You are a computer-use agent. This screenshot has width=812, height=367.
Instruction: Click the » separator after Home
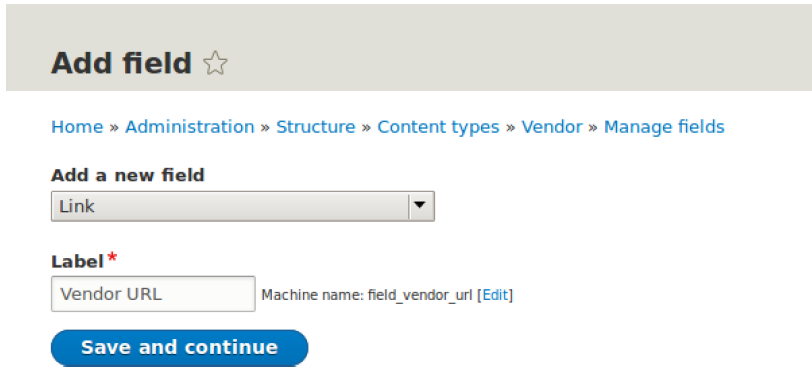coord(114,127)
